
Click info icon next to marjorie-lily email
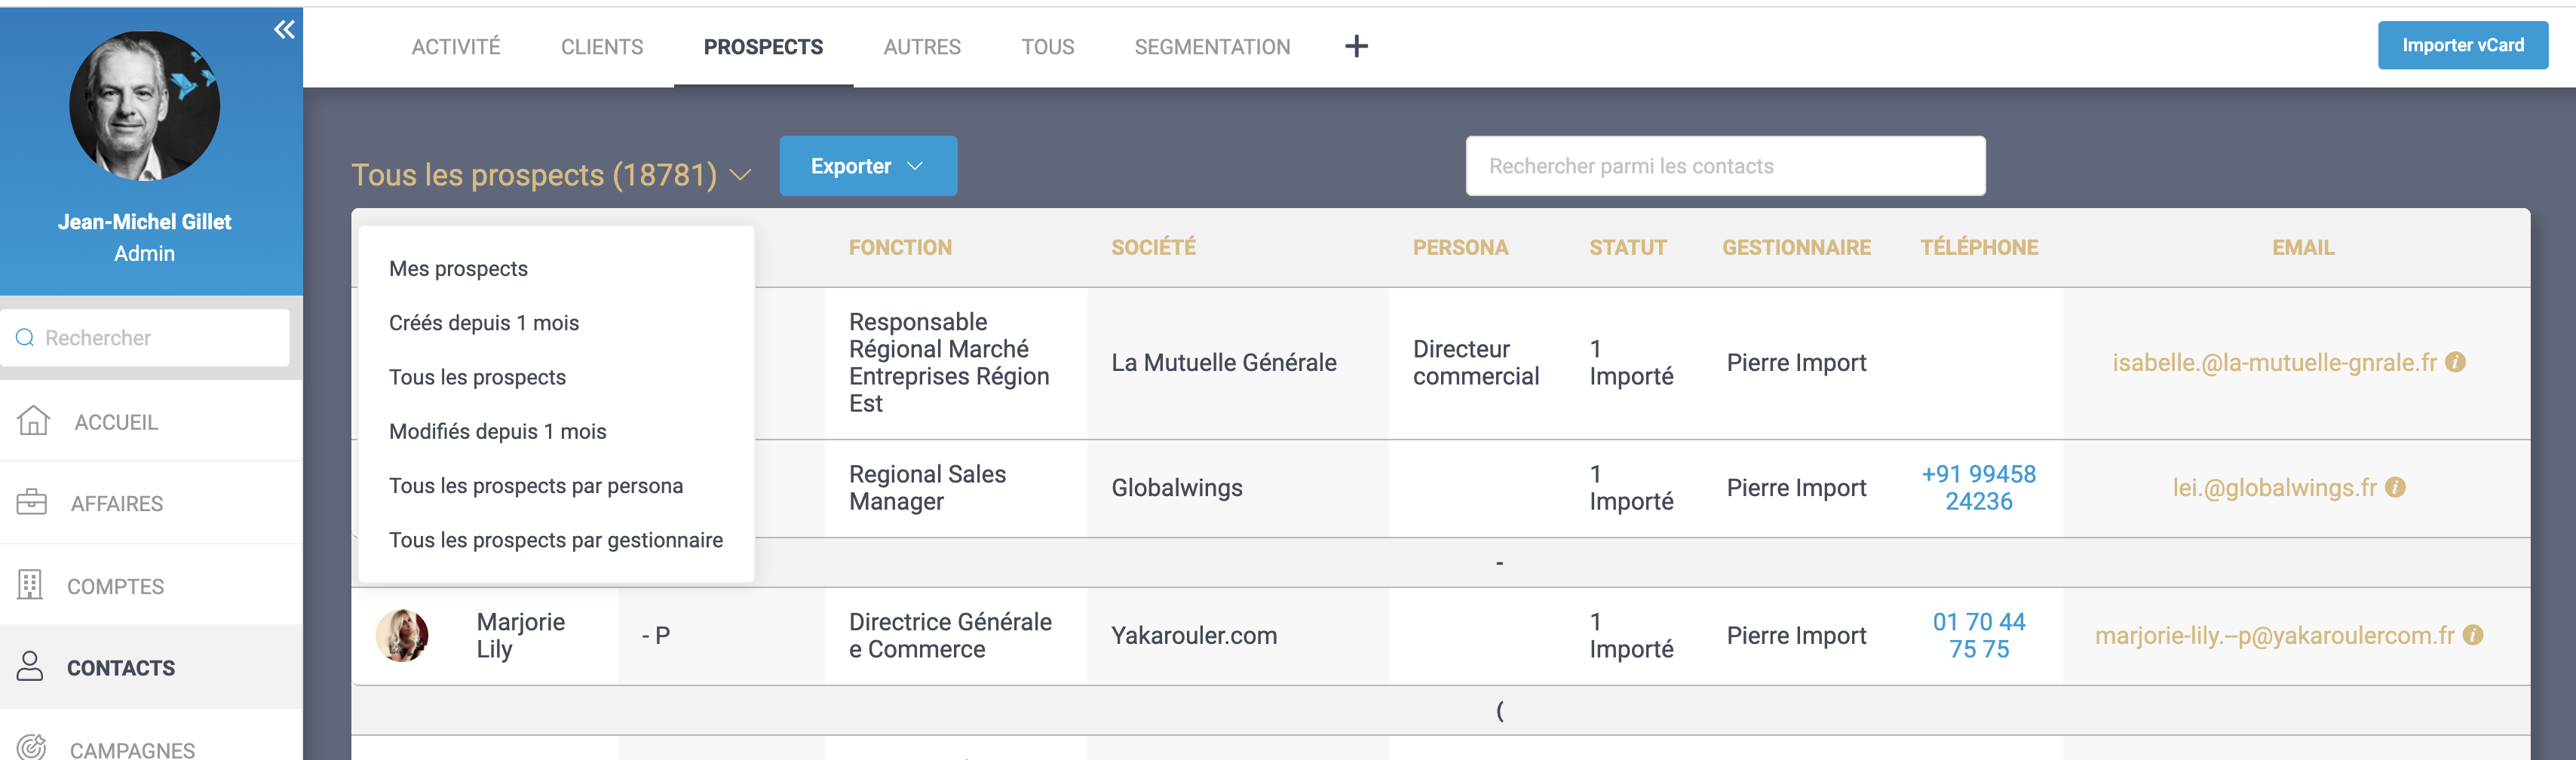point(2473,635)
